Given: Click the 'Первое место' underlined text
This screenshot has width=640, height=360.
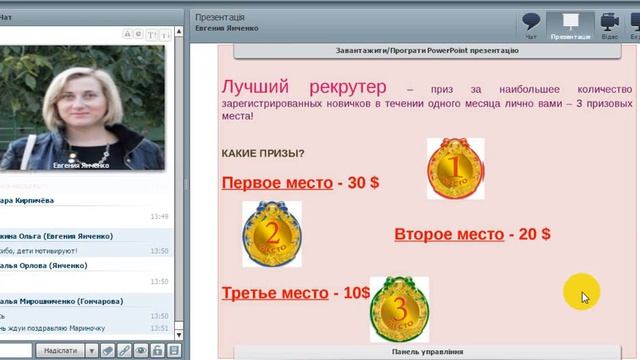Looking at the screenshot, I should 277,182.
